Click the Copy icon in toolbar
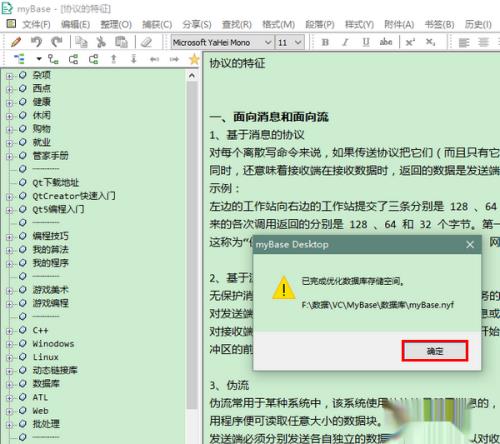Image resolution: width=500 pixels, height=444 pixels. click(x=81, y=42)
